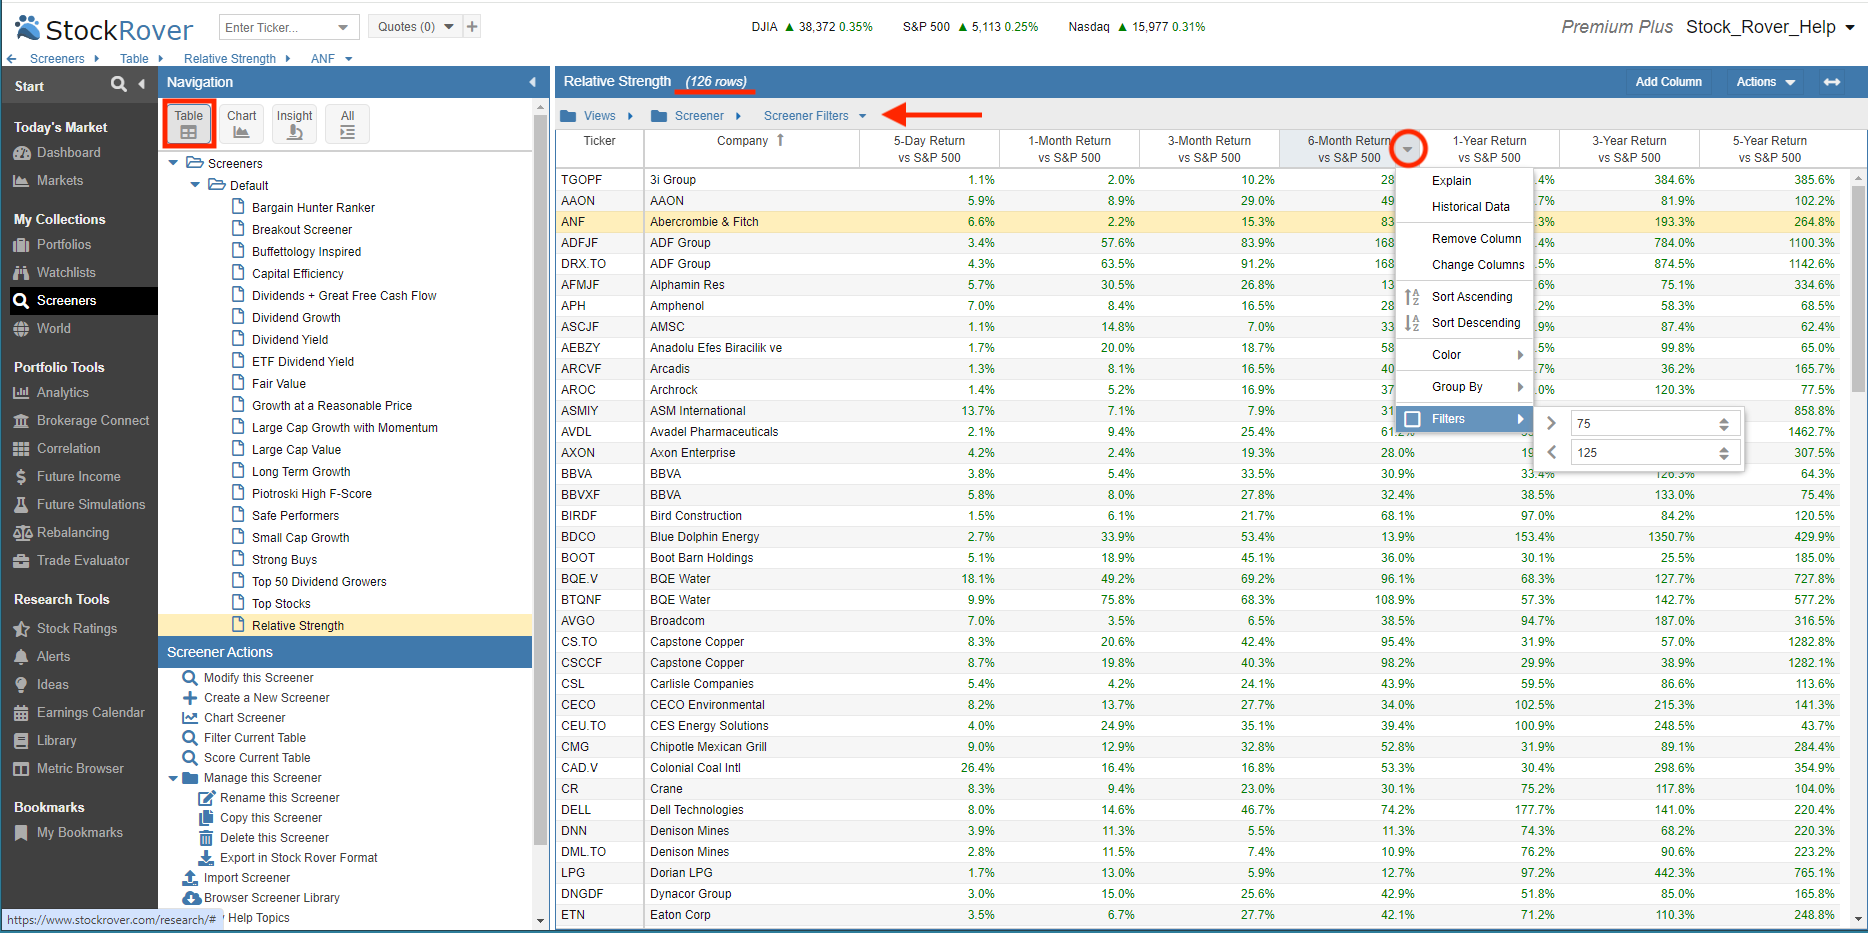Open Brokerage Connect bank icon
This screenshot has width=1868, height=933.
[x=21, y=421]
